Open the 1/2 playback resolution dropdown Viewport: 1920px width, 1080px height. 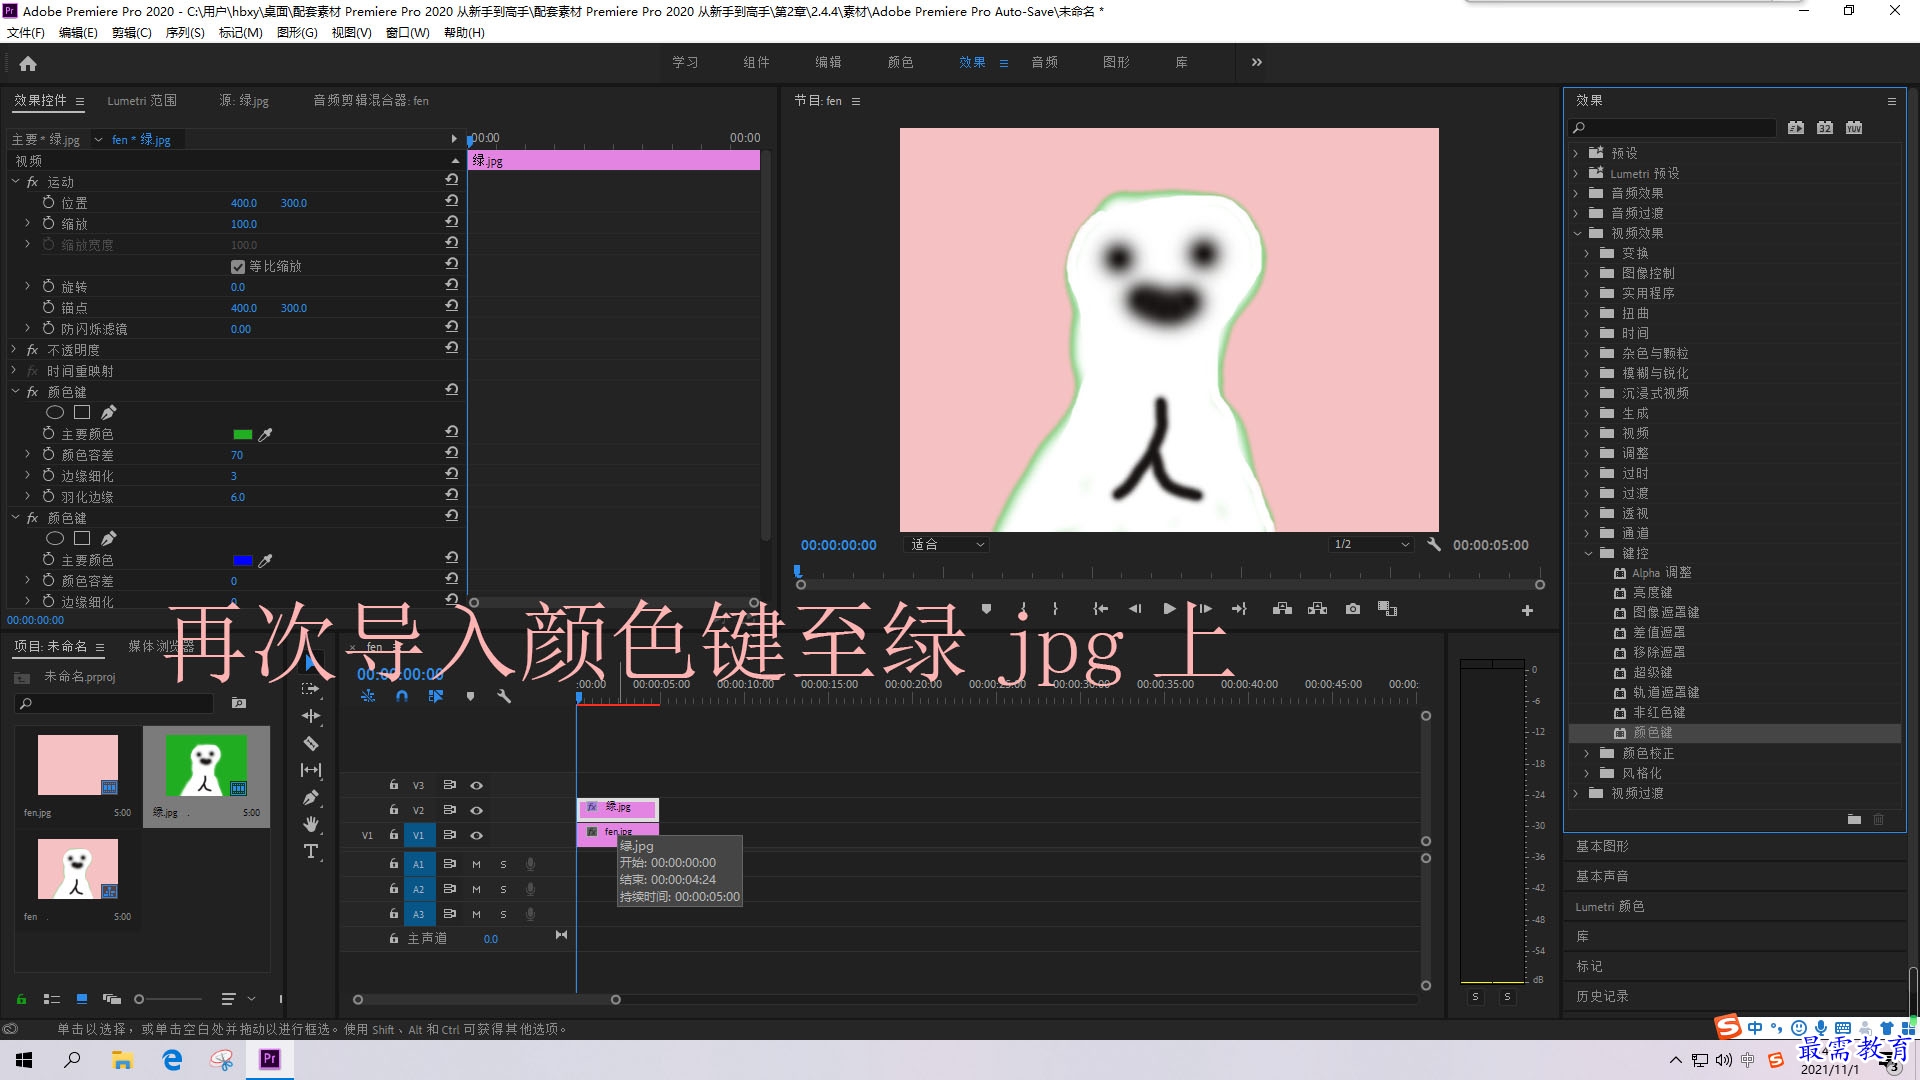click(1372, 545)
